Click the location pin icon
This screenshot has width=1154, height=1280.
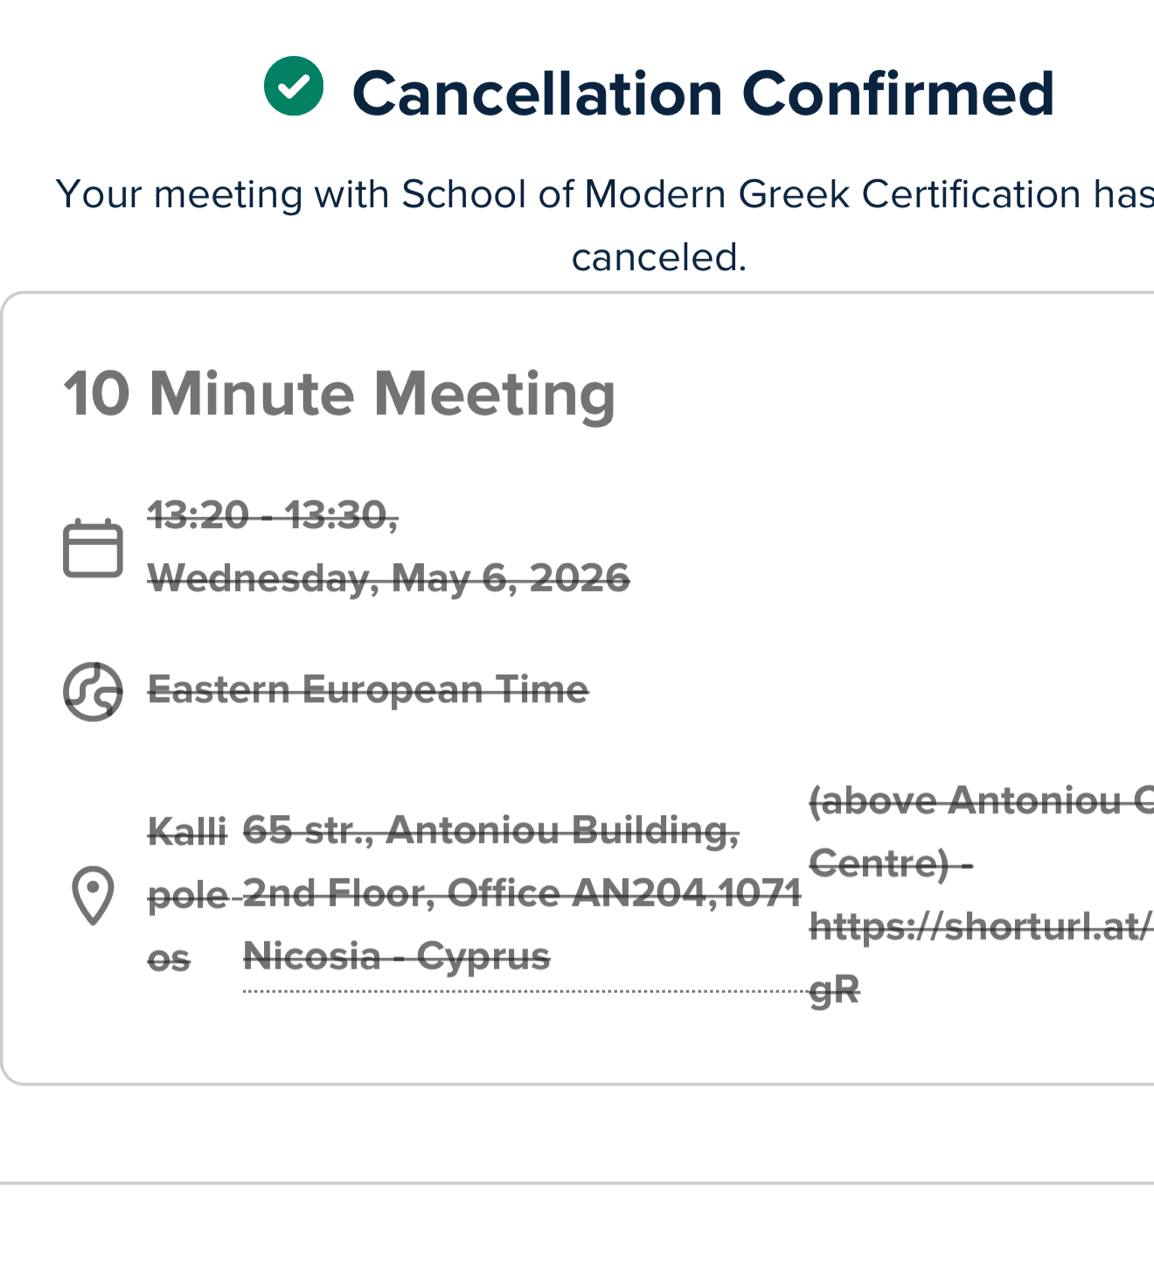(x=93, y=895)
